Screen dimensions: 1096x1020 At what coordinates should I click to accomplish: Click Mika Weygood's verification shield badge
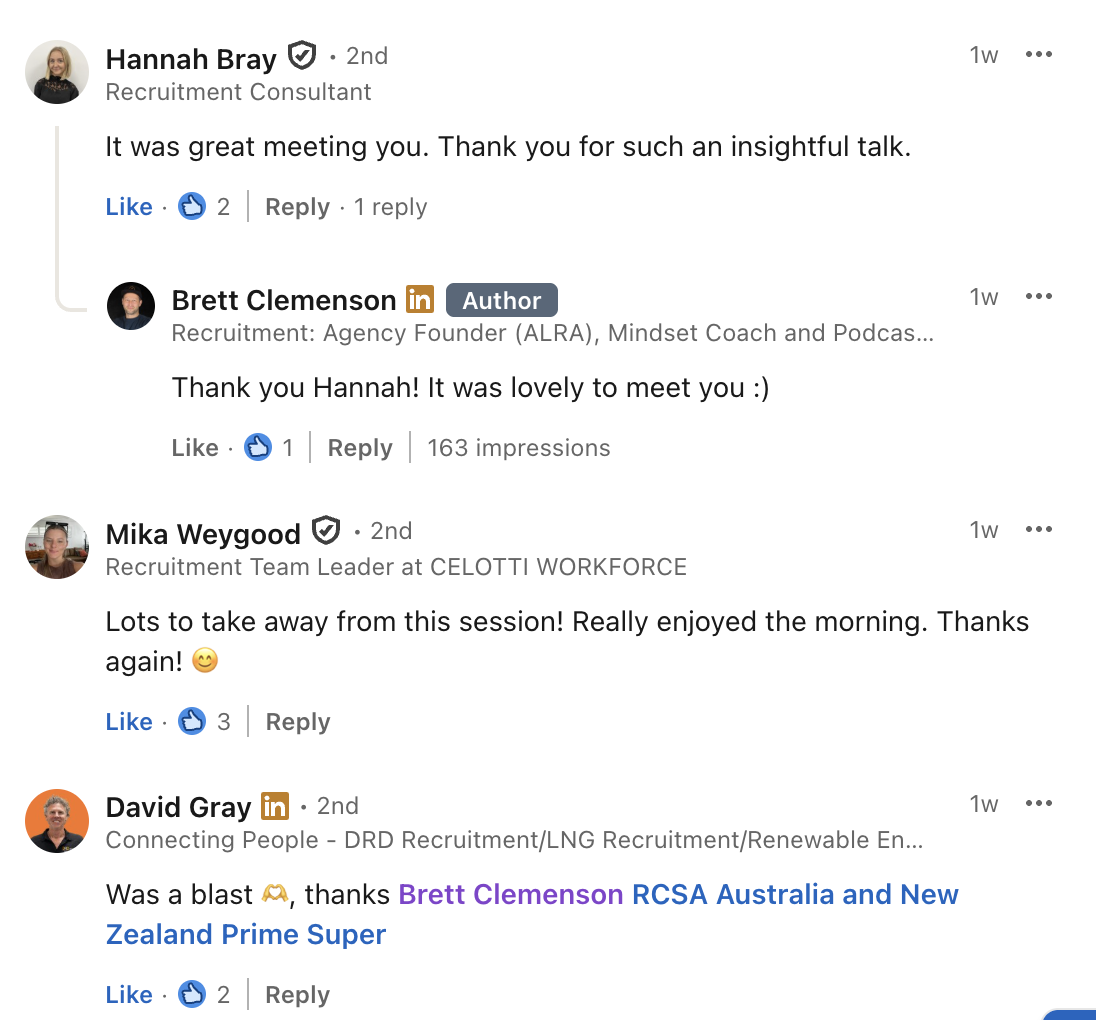(326, 531)
